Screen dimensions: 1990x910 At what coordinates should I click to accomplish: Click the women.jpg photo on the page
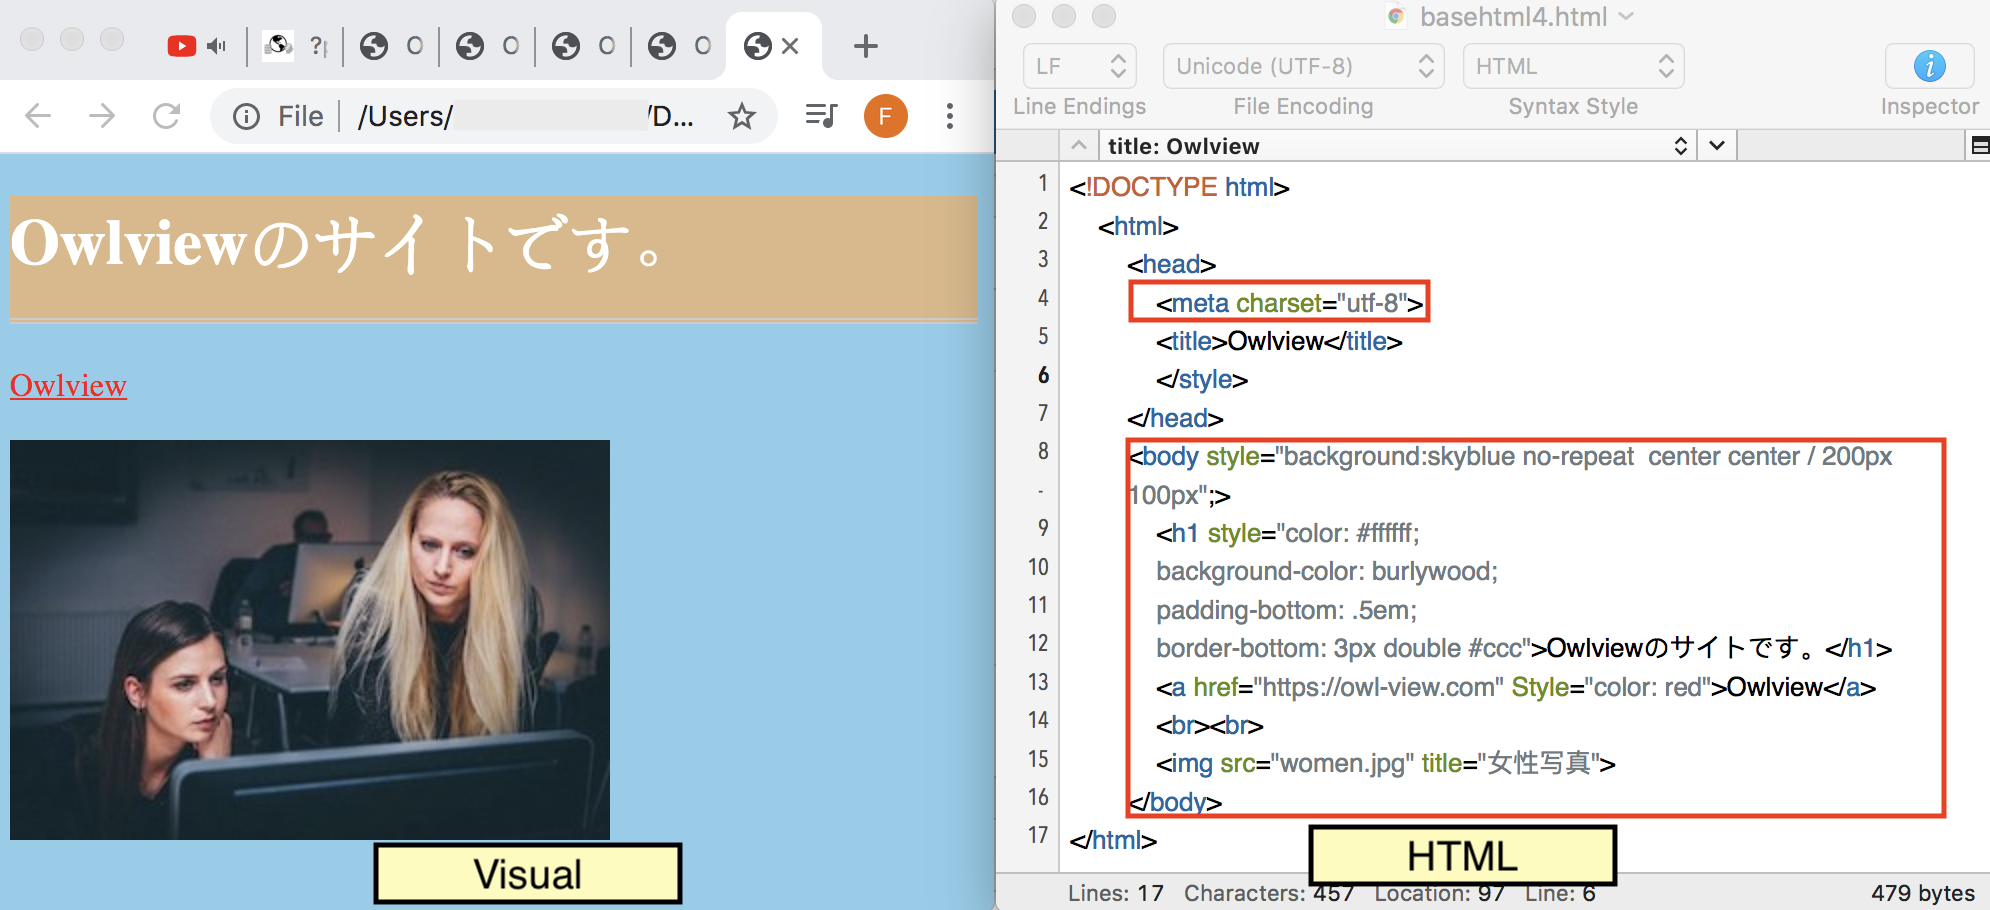pyautogui.click(x=310, y=637)
